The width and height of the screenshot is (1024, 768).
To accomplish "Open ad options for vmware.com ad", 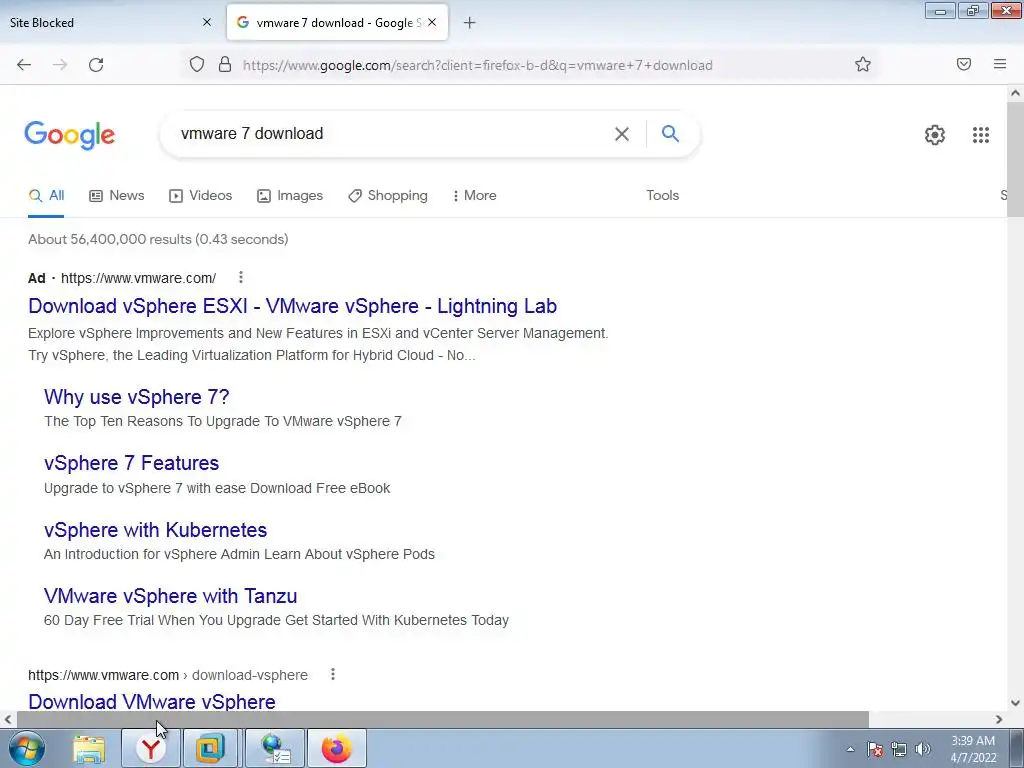I will pos(241,278).
